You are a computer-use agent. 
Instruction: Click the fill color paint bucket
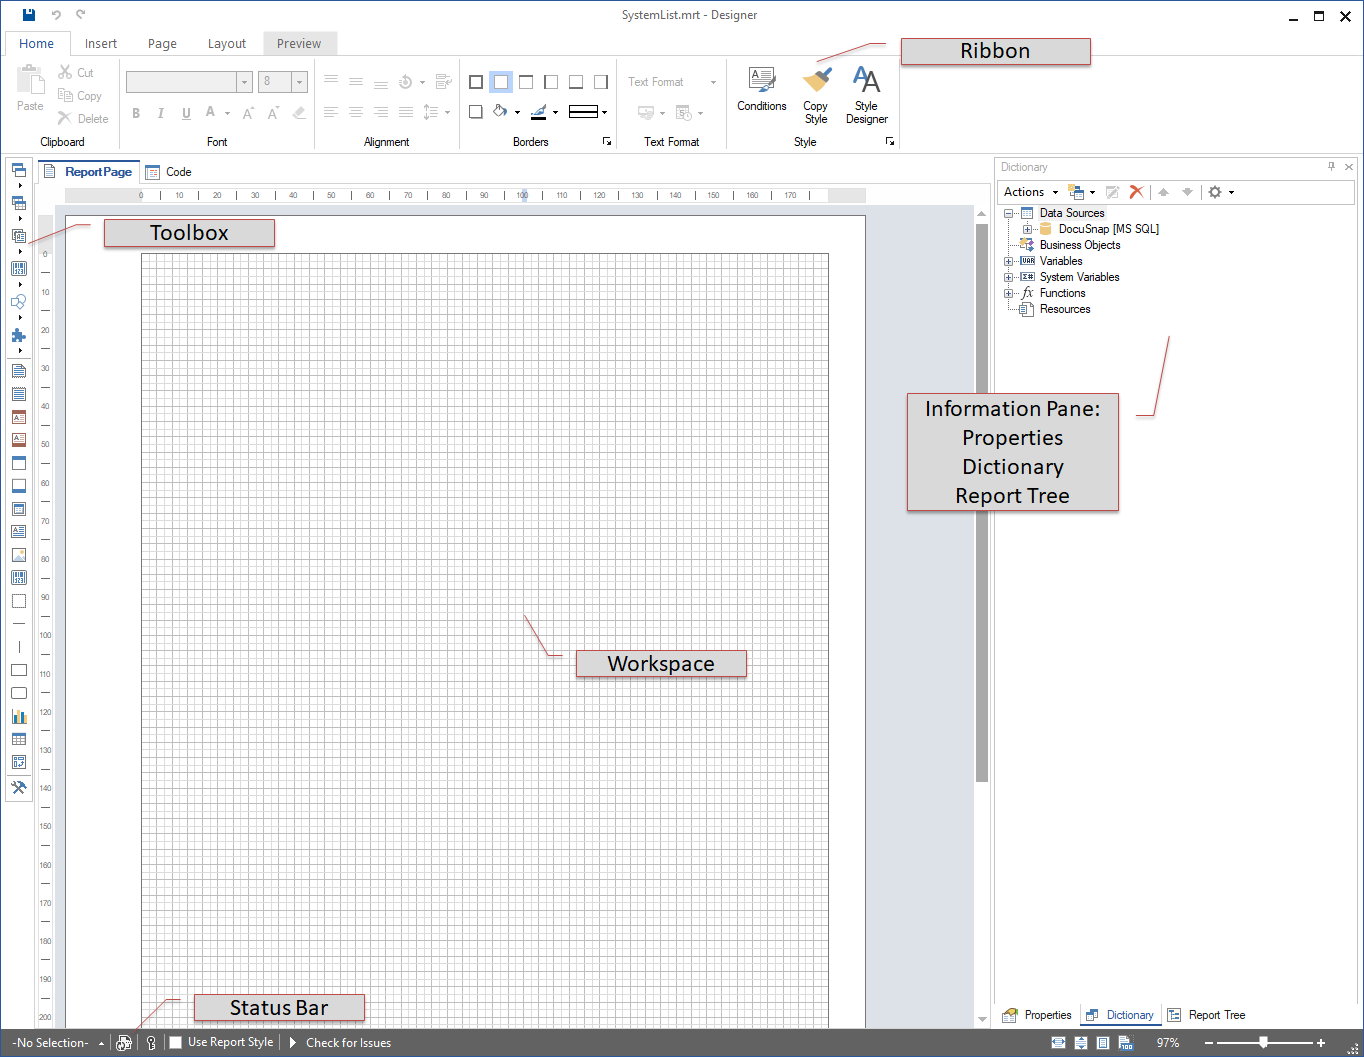(501, 112)
